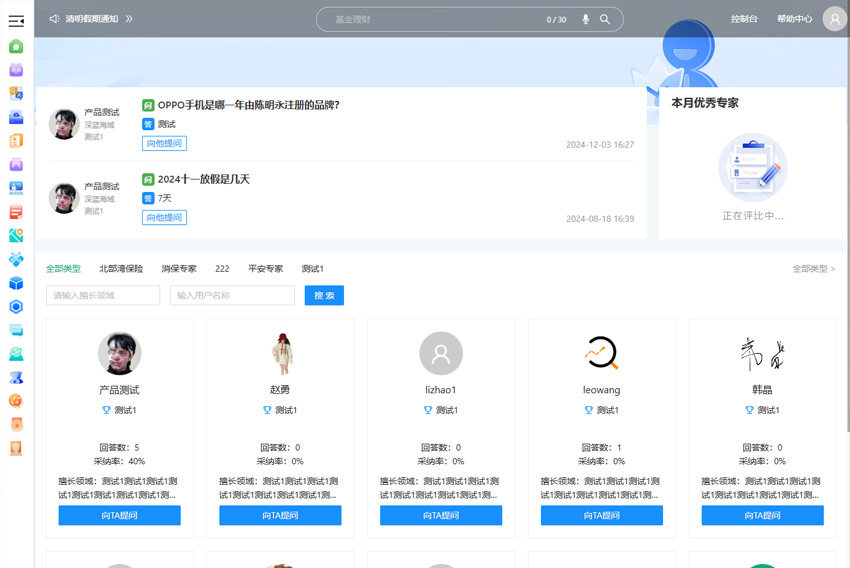
Task: Click the blue 搜索 button
Action: [324, 295]
